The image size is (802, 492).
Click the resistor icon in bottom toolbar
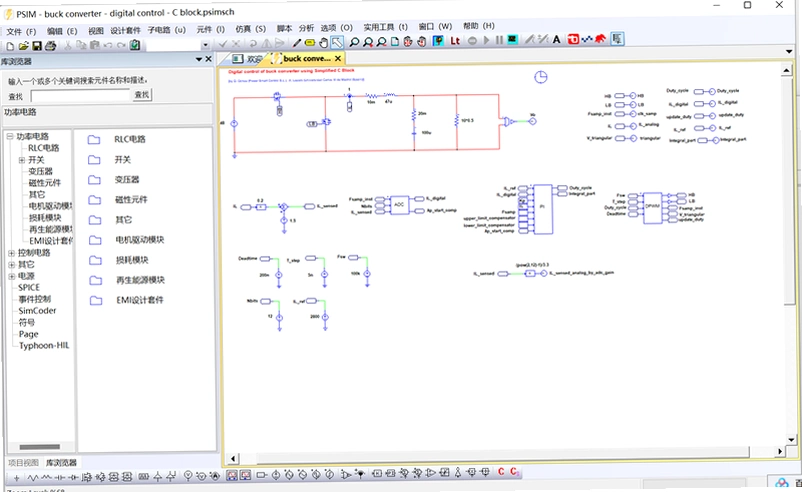coord(33,478)
